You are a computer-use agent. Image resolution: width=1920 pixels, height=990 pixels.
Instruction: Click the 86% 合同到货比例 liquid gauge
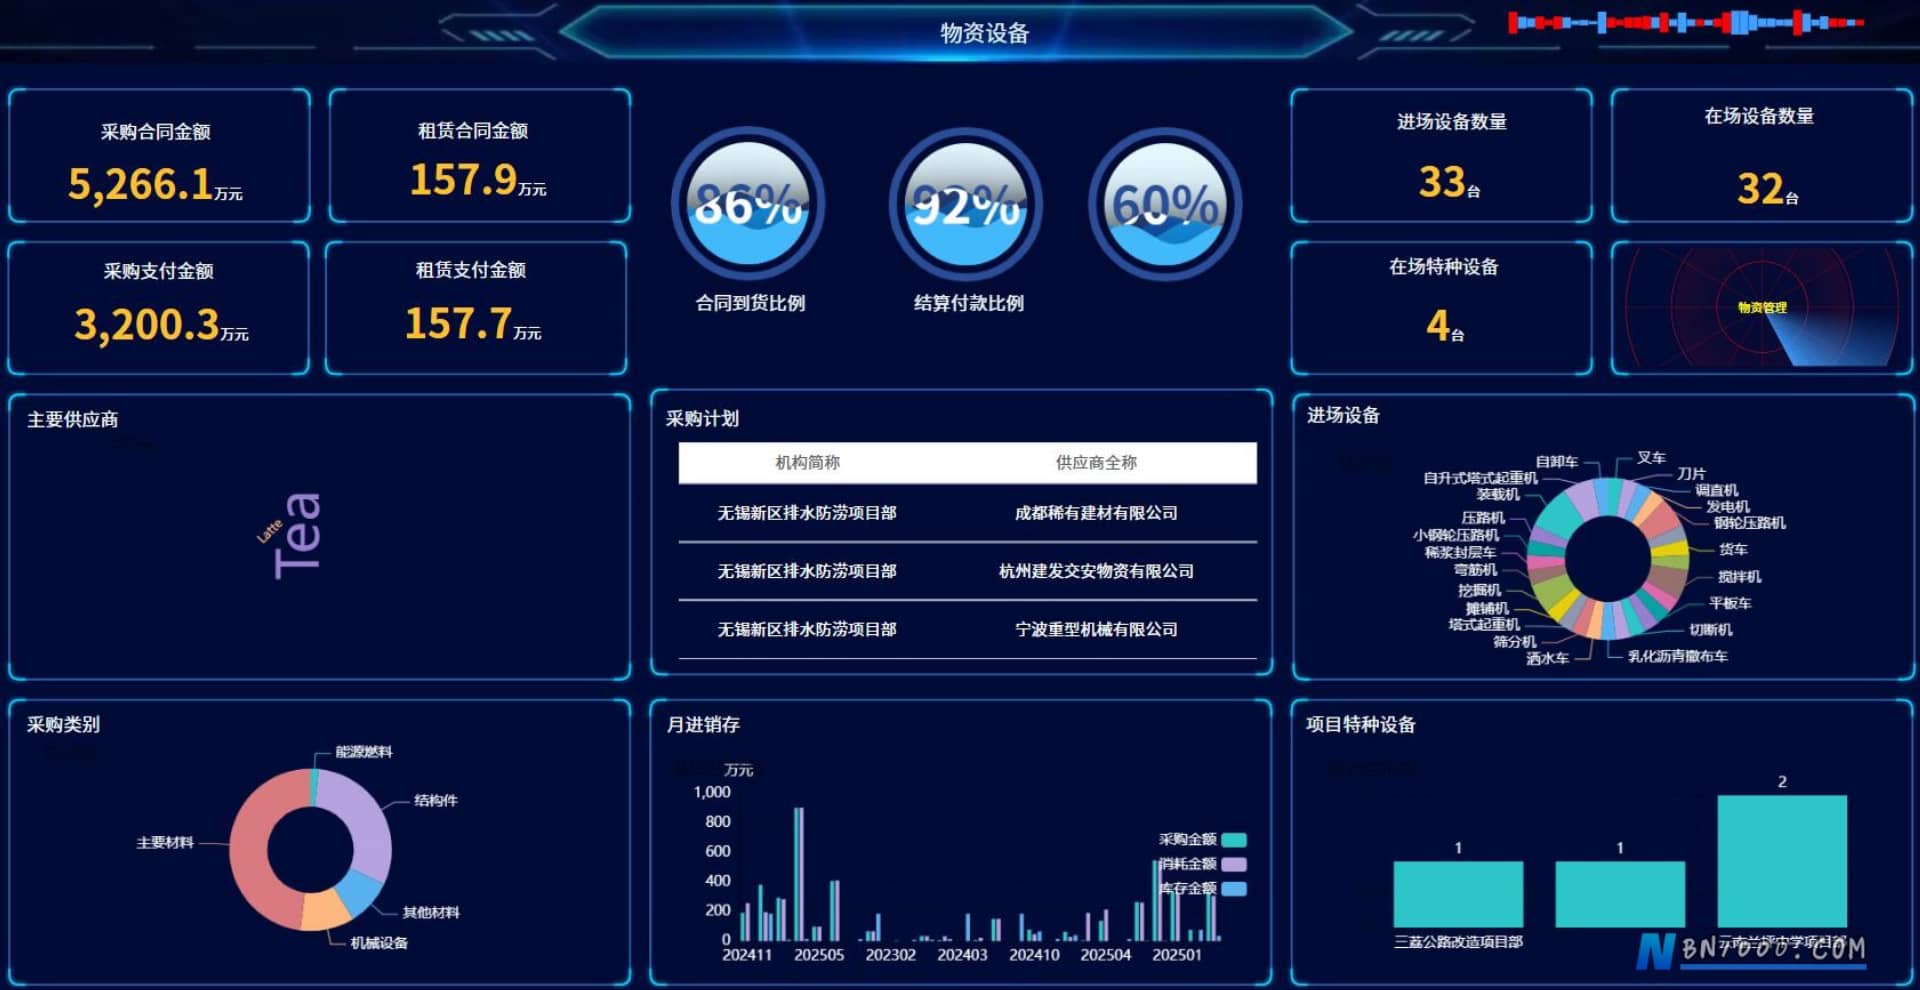tap(748, 204)
